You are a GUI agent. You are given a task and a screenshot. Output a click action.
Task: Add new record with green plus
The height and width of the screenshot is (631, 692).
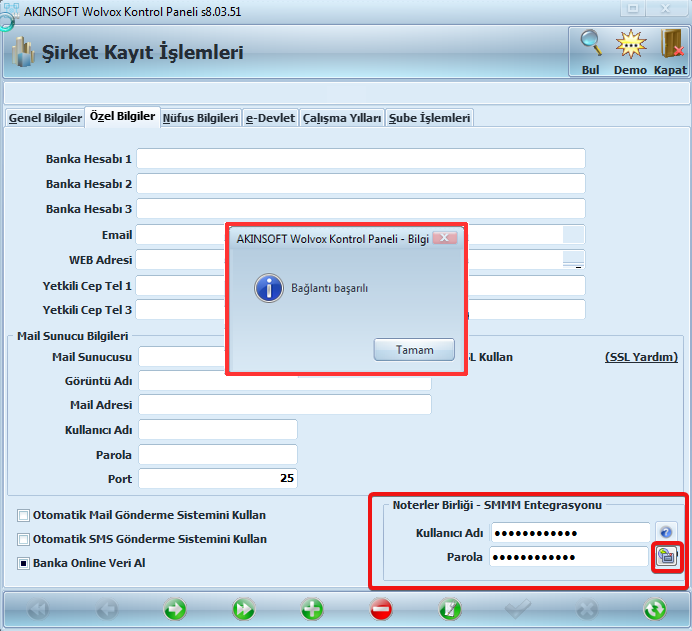(312, 609)
